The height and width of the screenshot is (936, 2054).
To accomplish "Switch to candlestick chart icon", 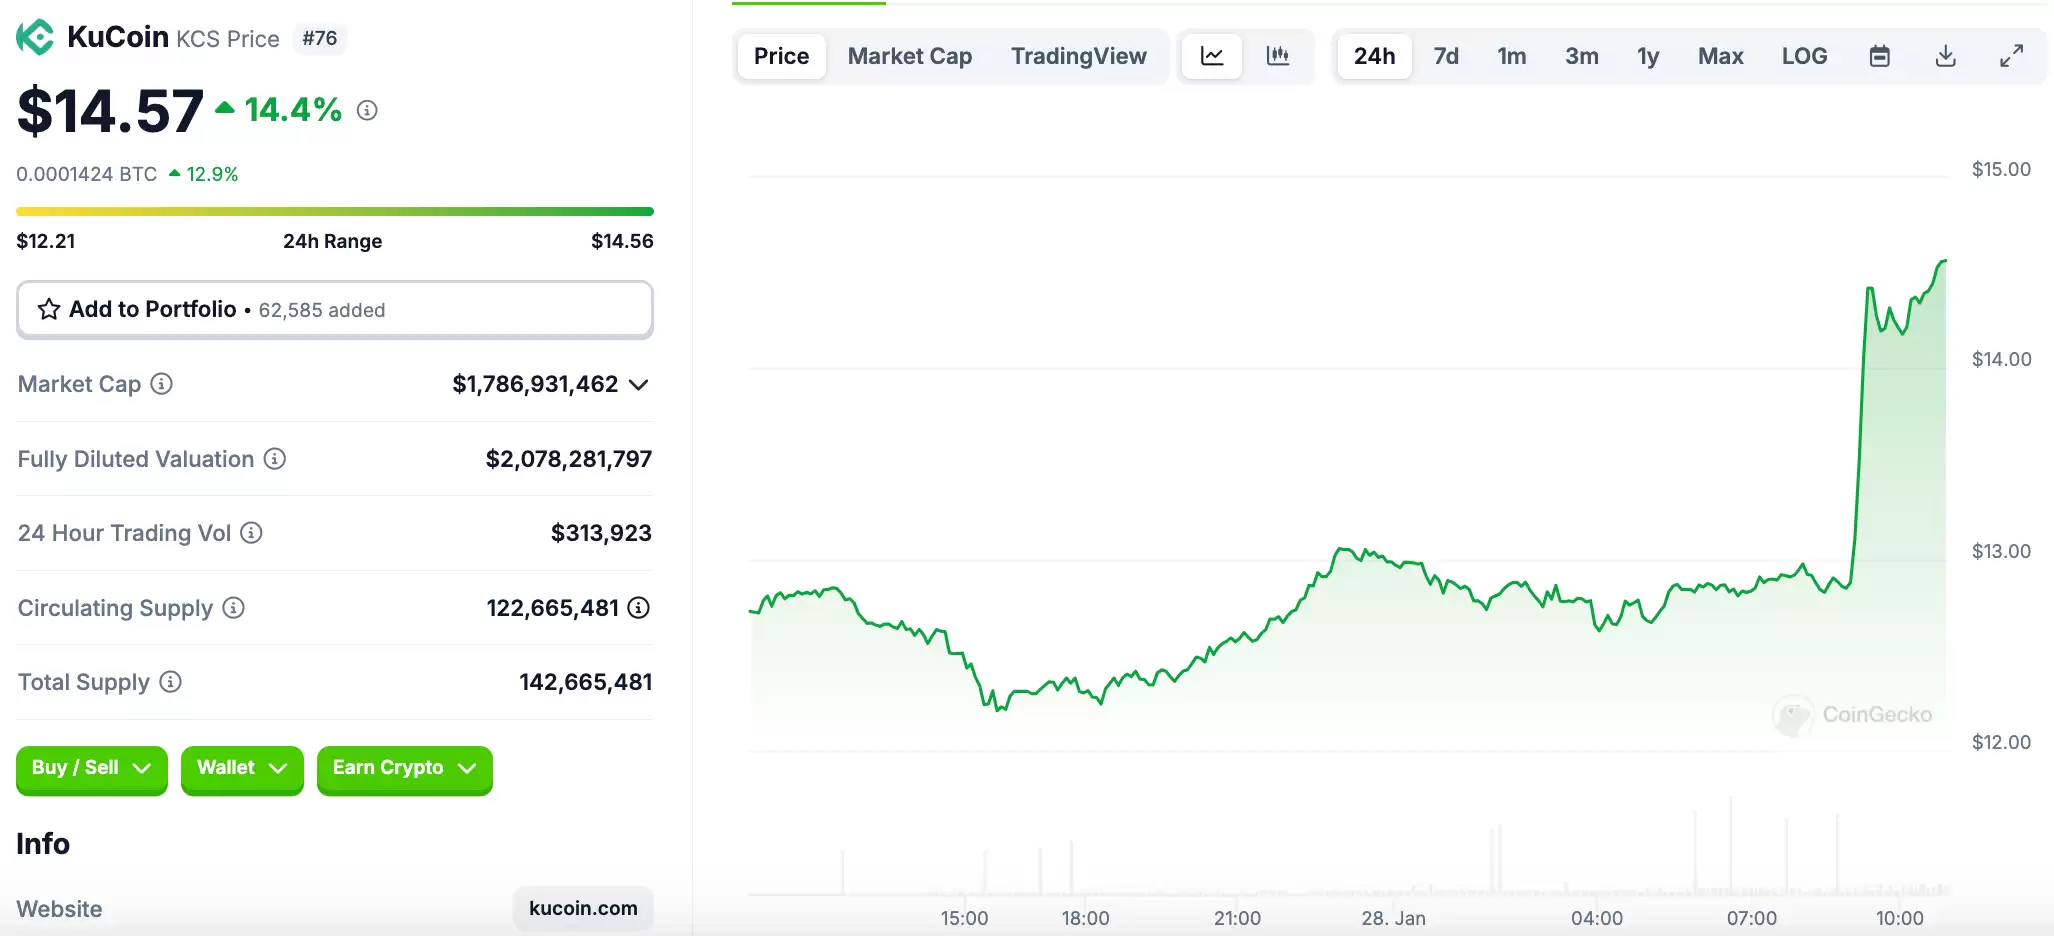I will 1278,56.
